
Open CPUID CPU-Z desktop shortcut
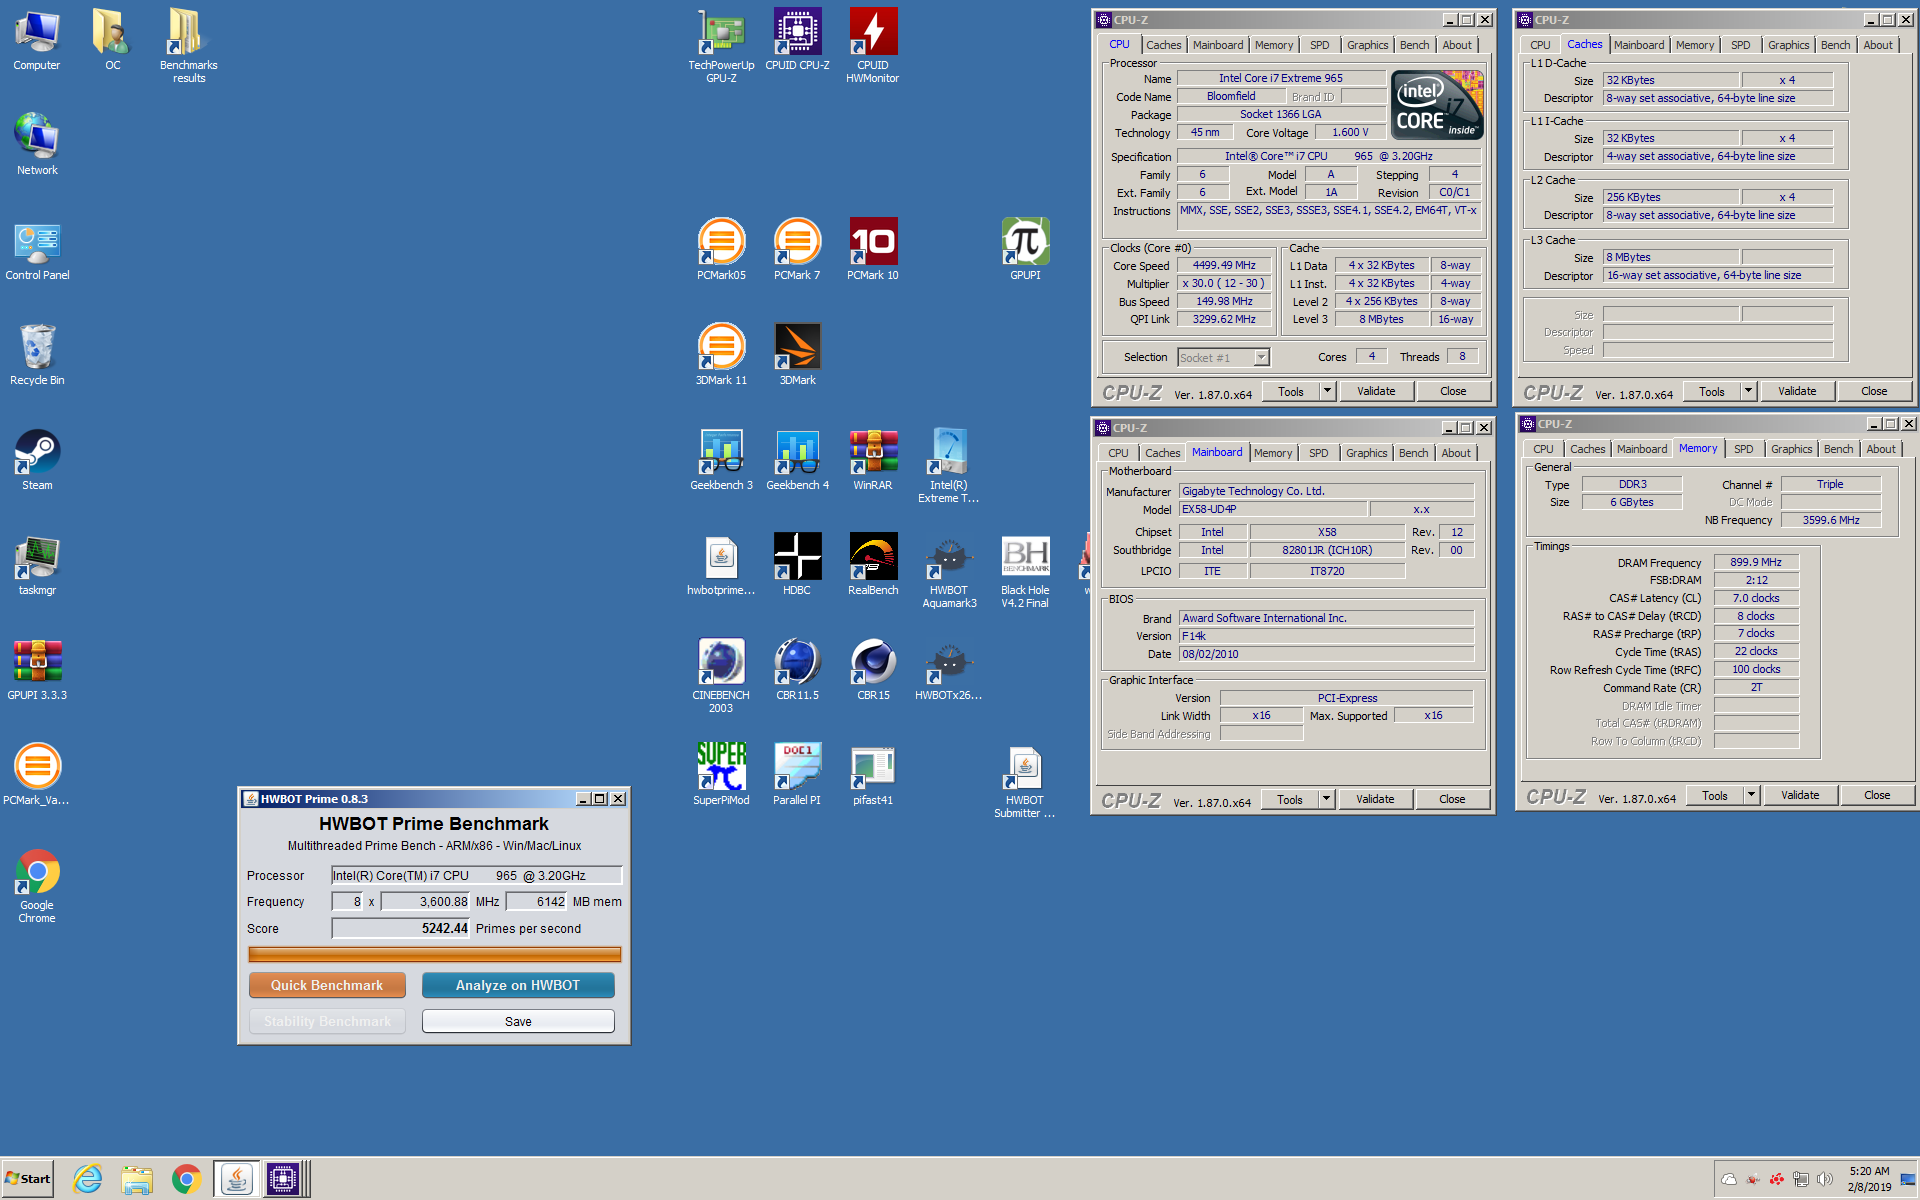coord(797,40)
